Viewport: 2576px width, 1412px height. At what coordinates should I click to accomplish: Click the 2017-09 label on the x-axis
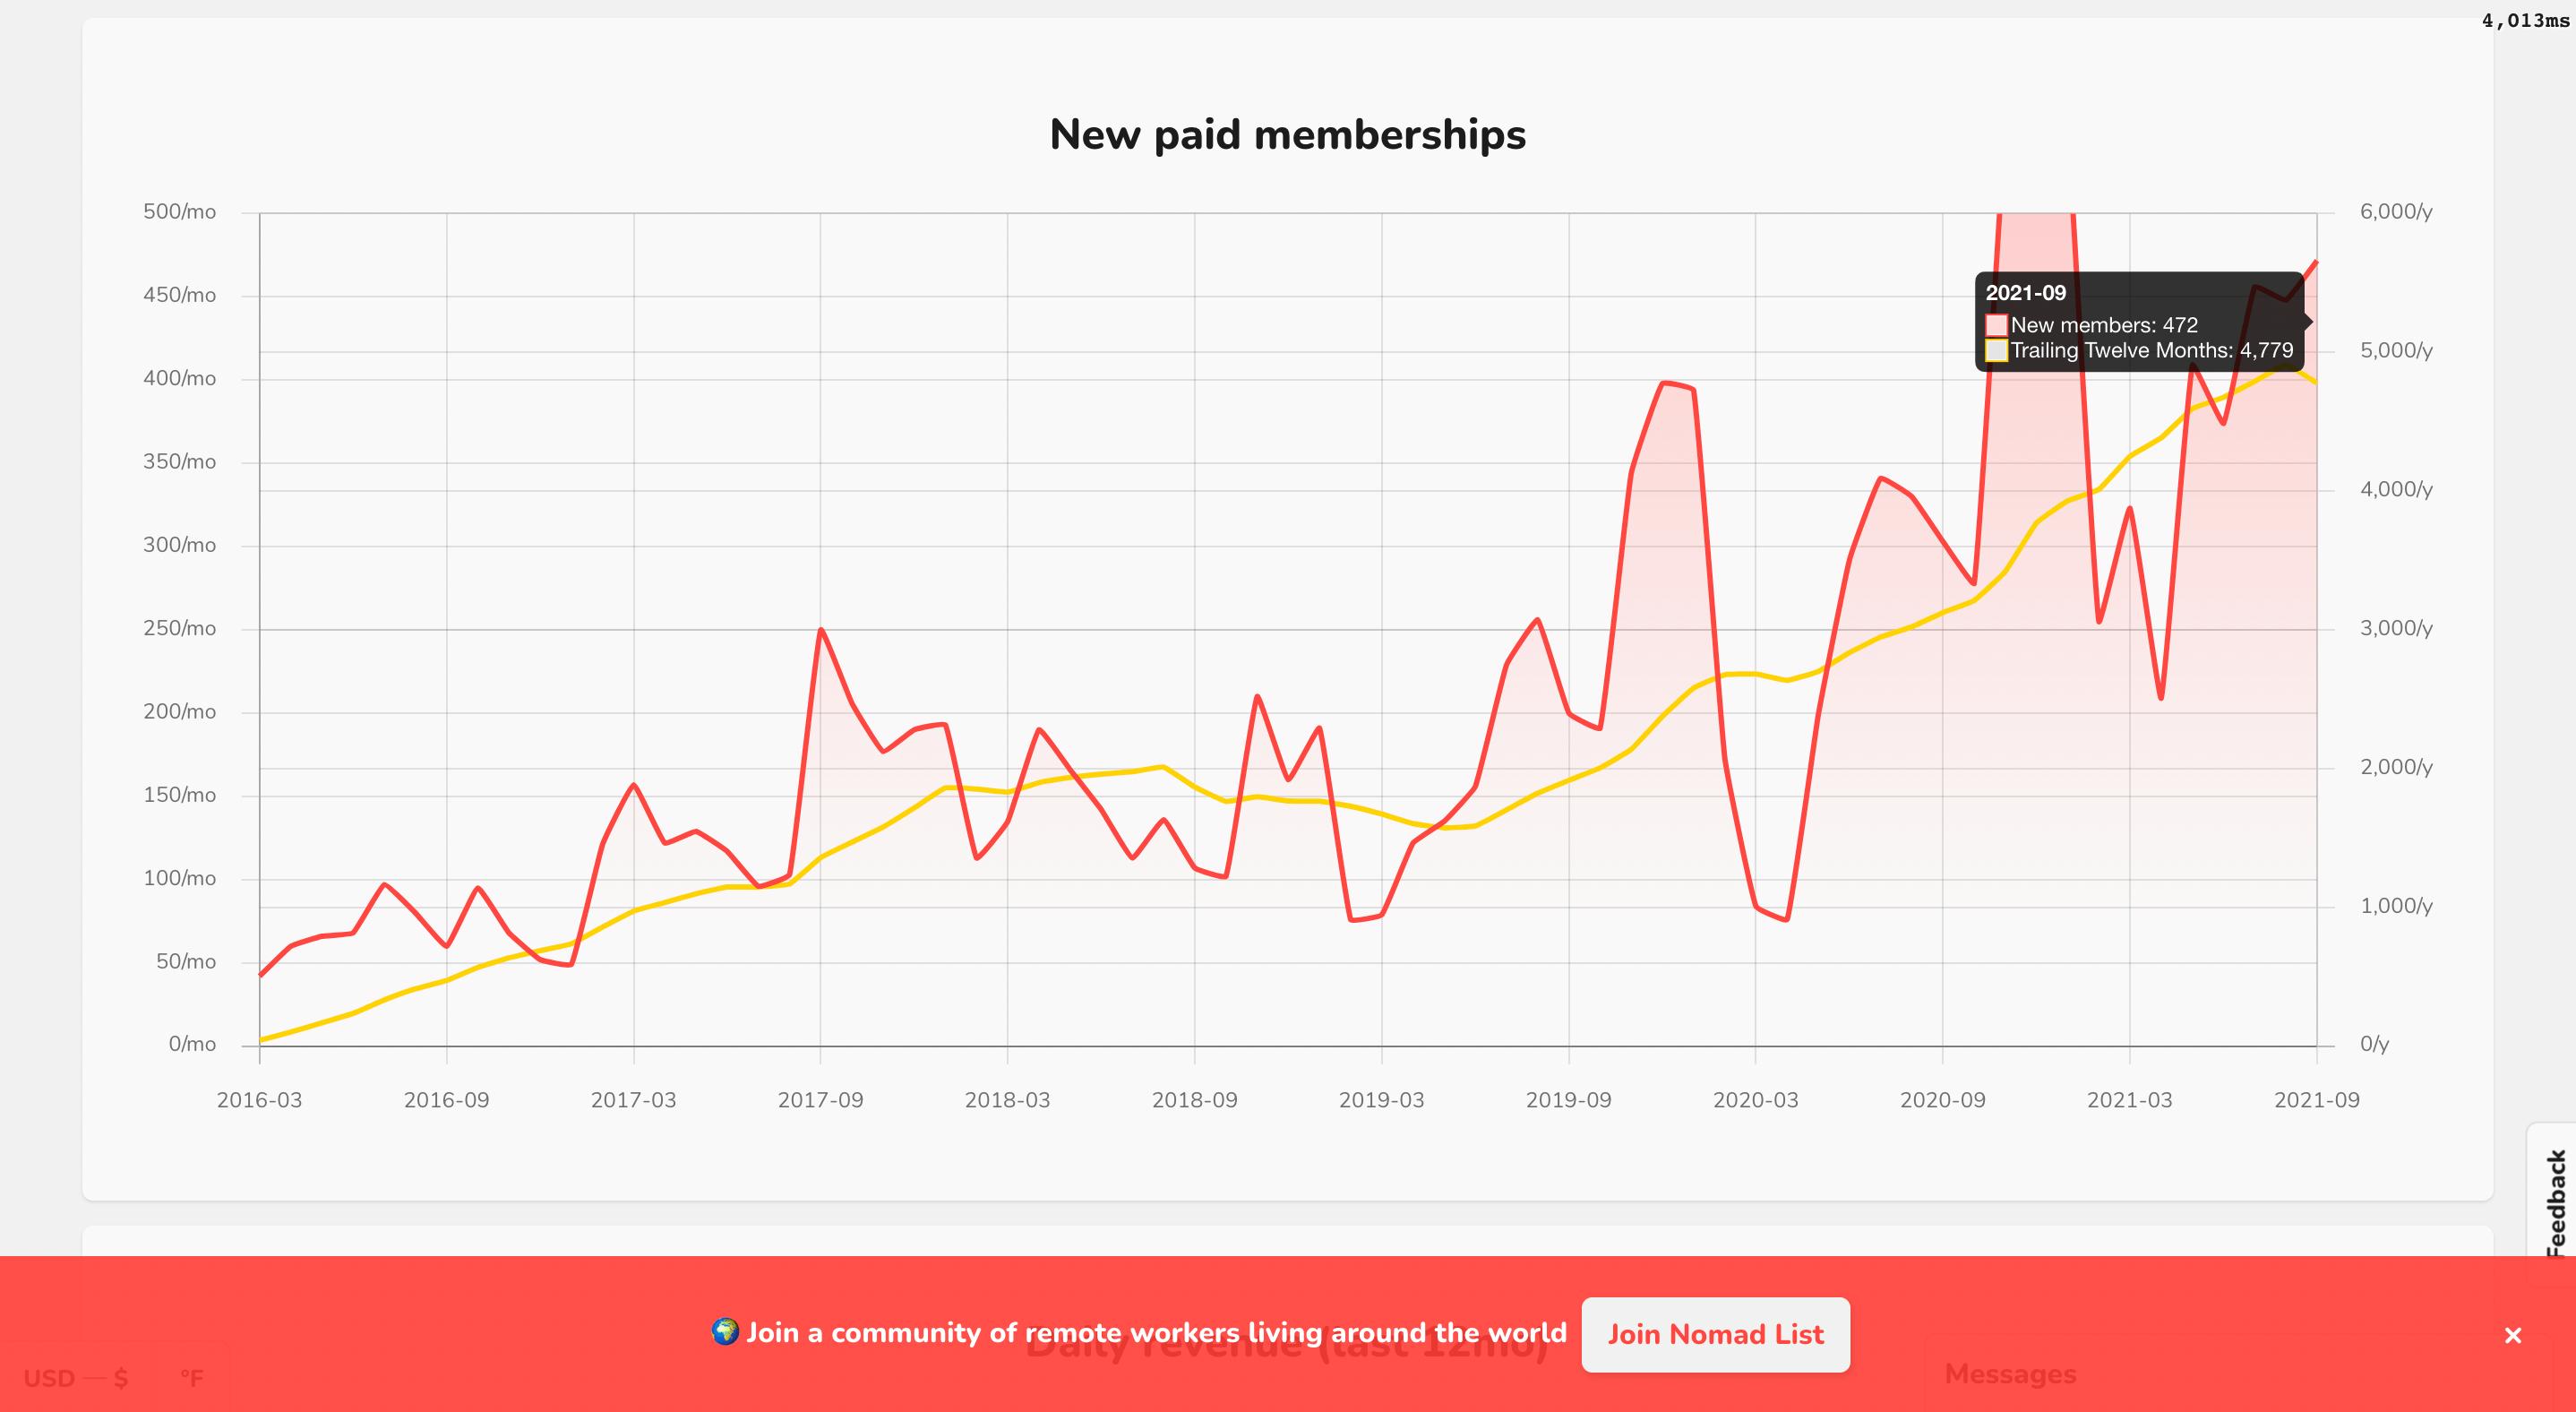click(x=820, y=1100)
